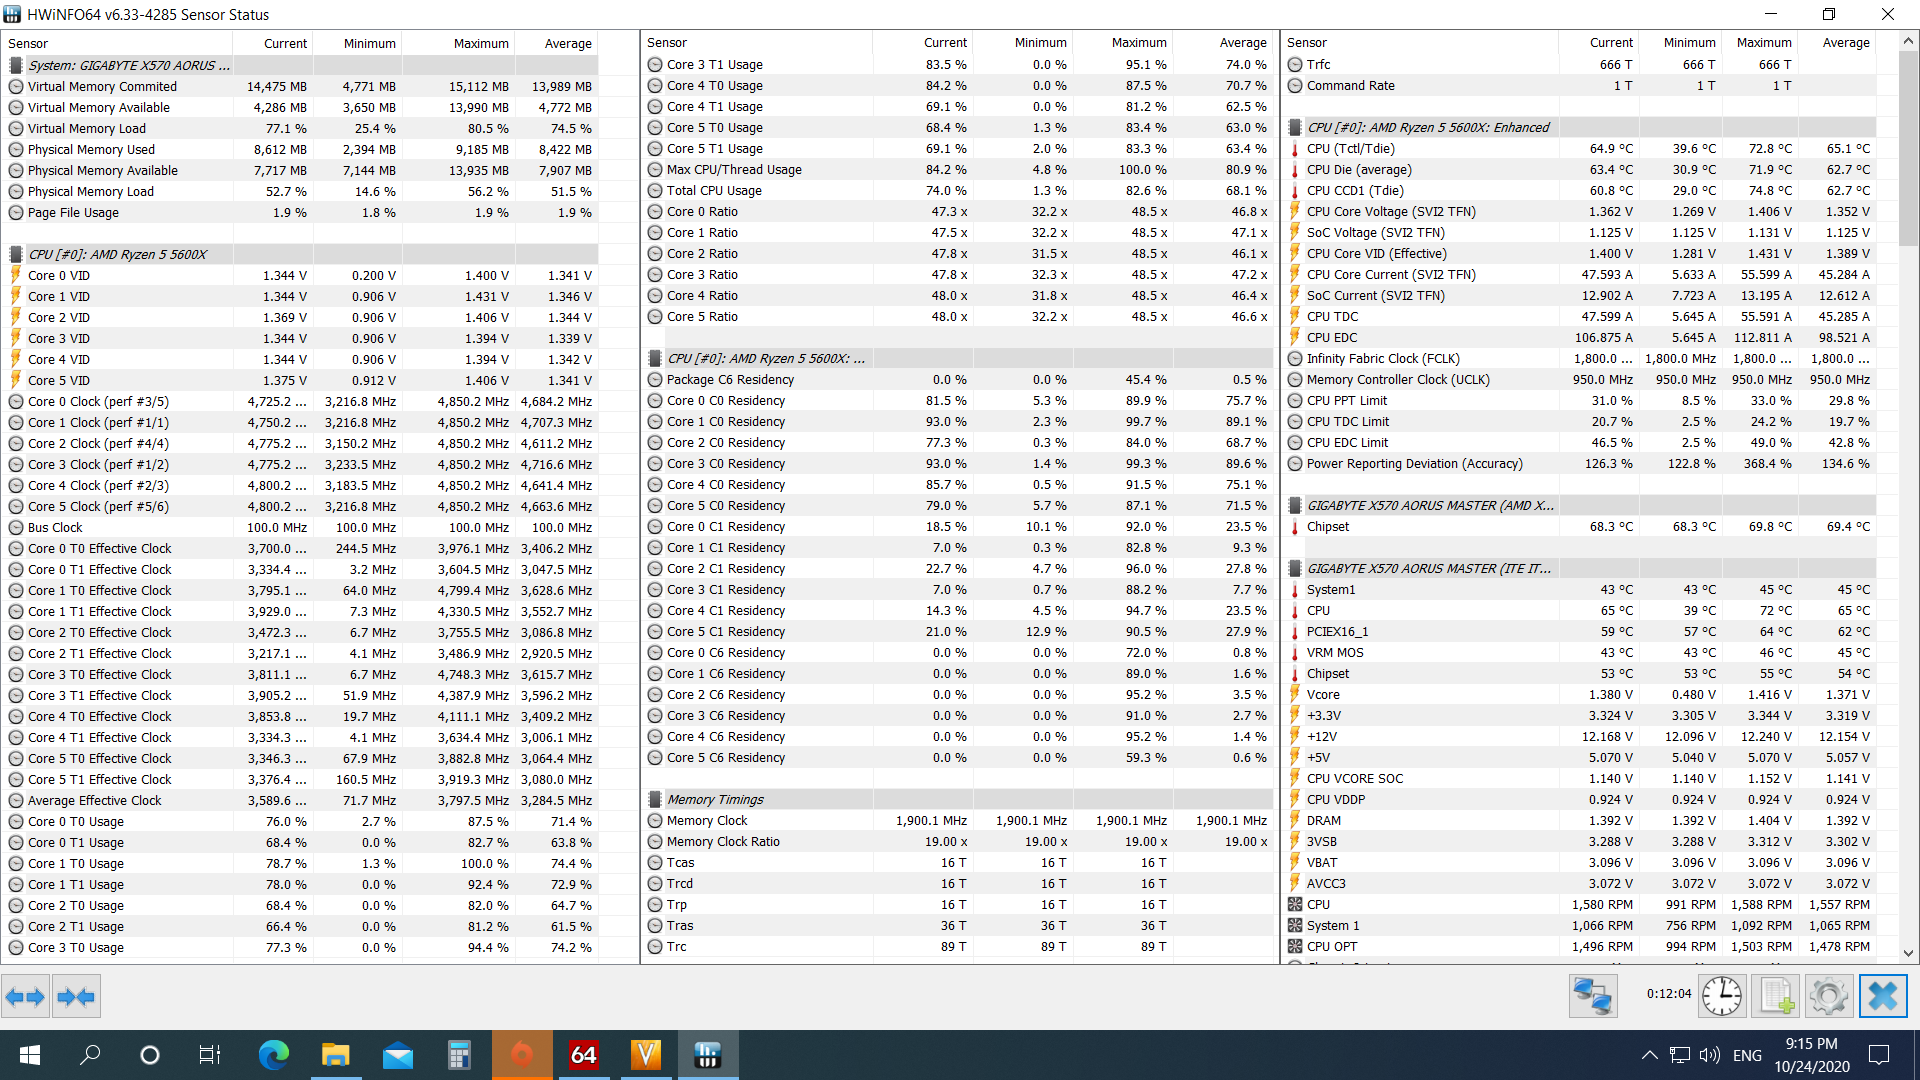Click the bolt icon beside CPU EDC

tap(1295, 337)
